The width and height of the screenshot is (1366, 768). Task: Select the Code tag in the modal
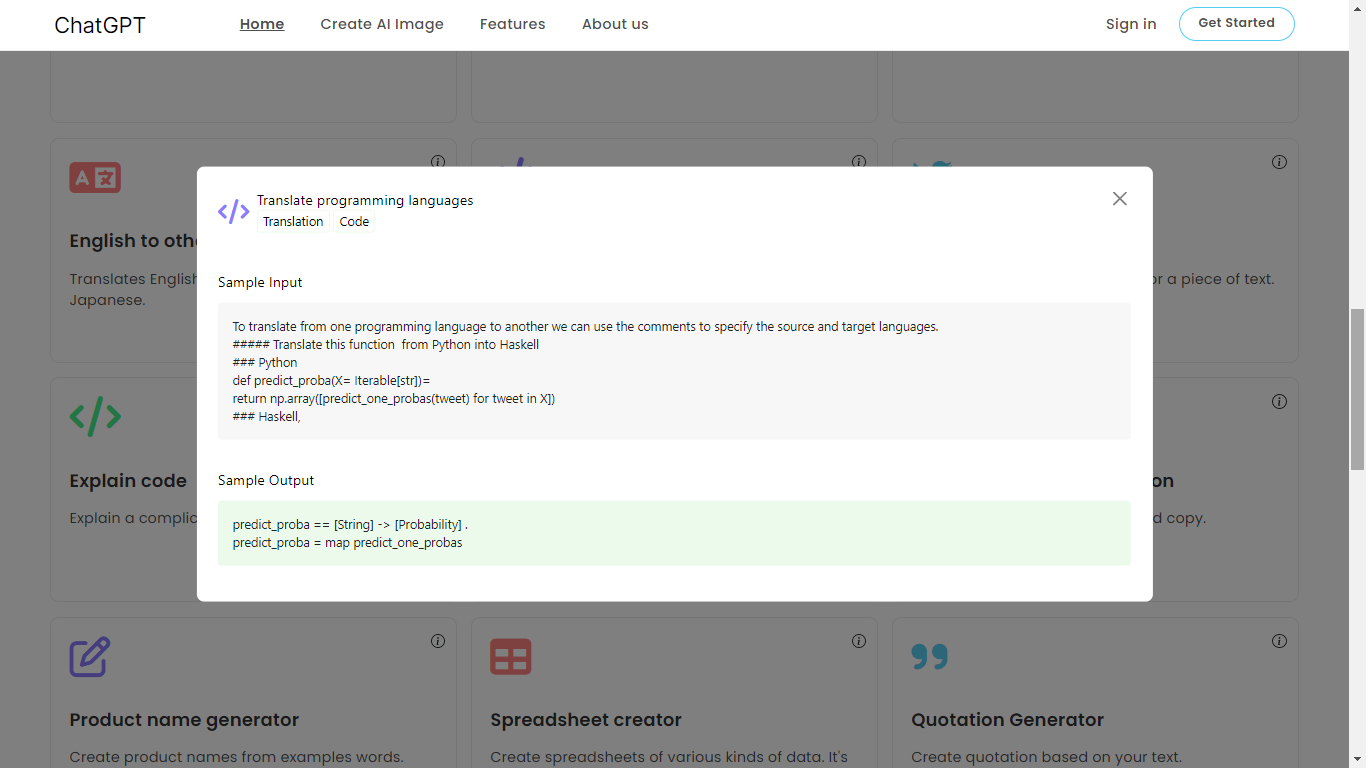(354, 221)
